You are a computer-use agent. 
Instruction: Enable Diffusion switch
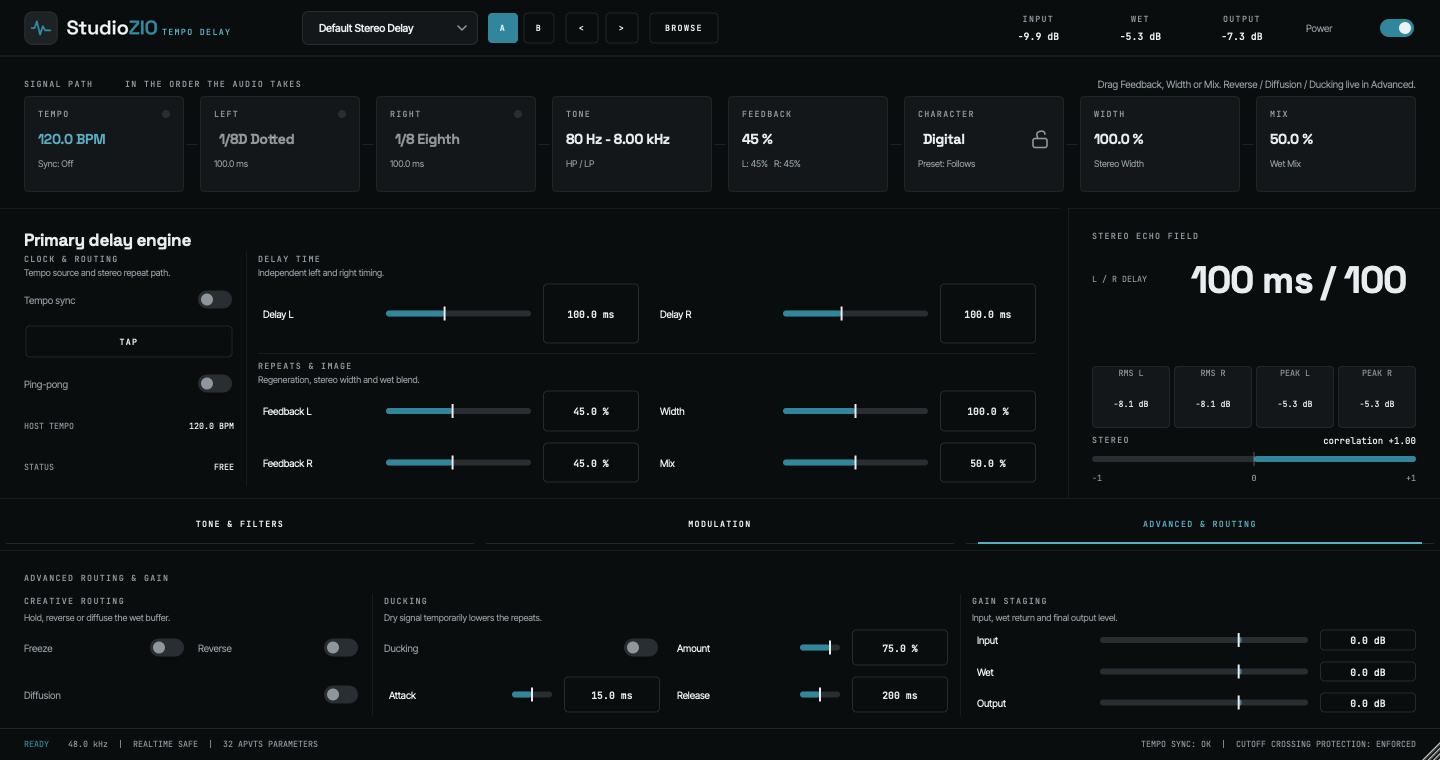click(x=341, y=695)
